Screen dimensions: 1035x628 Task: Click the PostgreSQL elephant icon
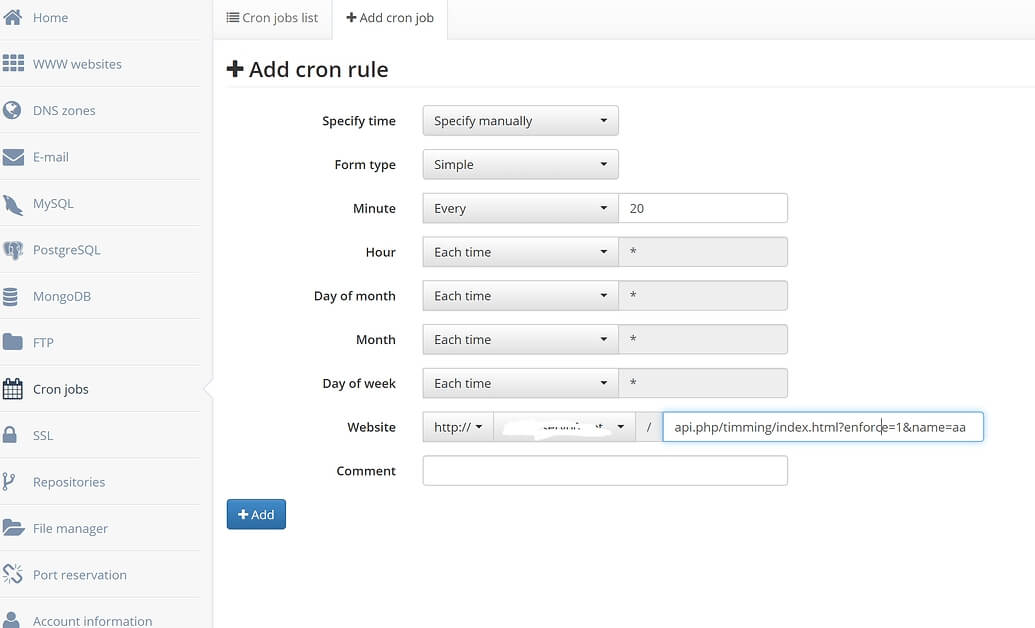coord(13,250)
